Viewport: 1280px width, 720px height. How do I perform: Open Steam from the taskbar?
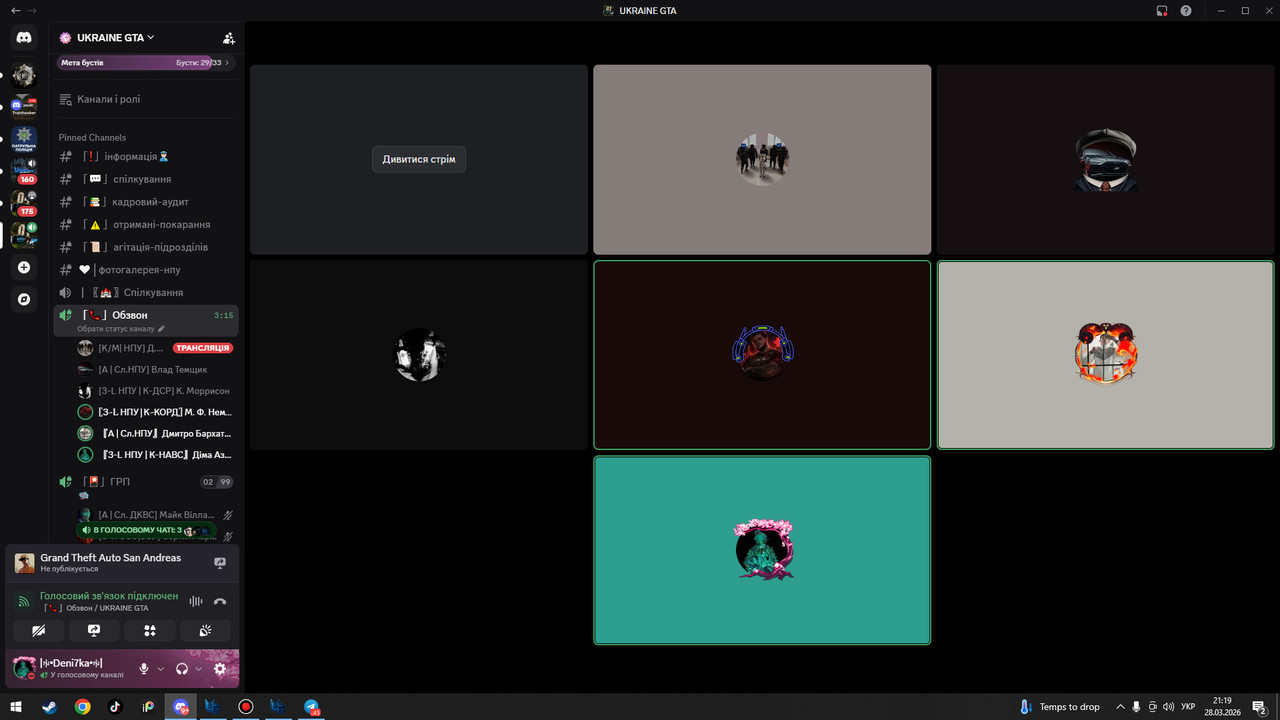(49, 706)
